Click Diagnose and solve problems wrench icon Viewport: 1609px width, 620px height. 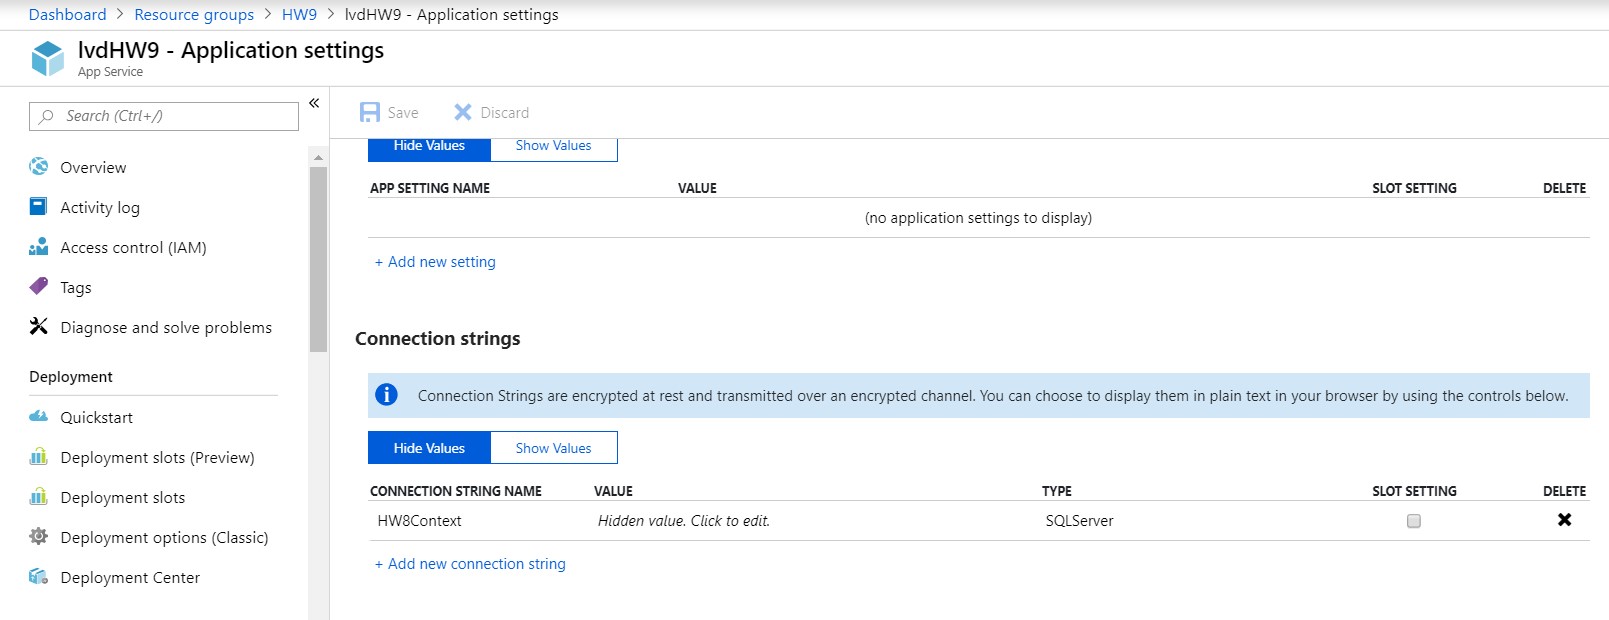pyautogui.click(x=39, y=327)
